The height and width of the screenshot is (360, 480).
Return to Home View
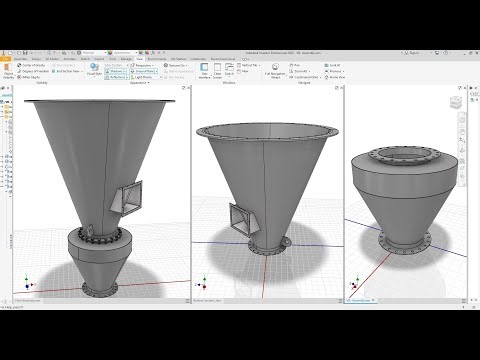coord(335,77)
